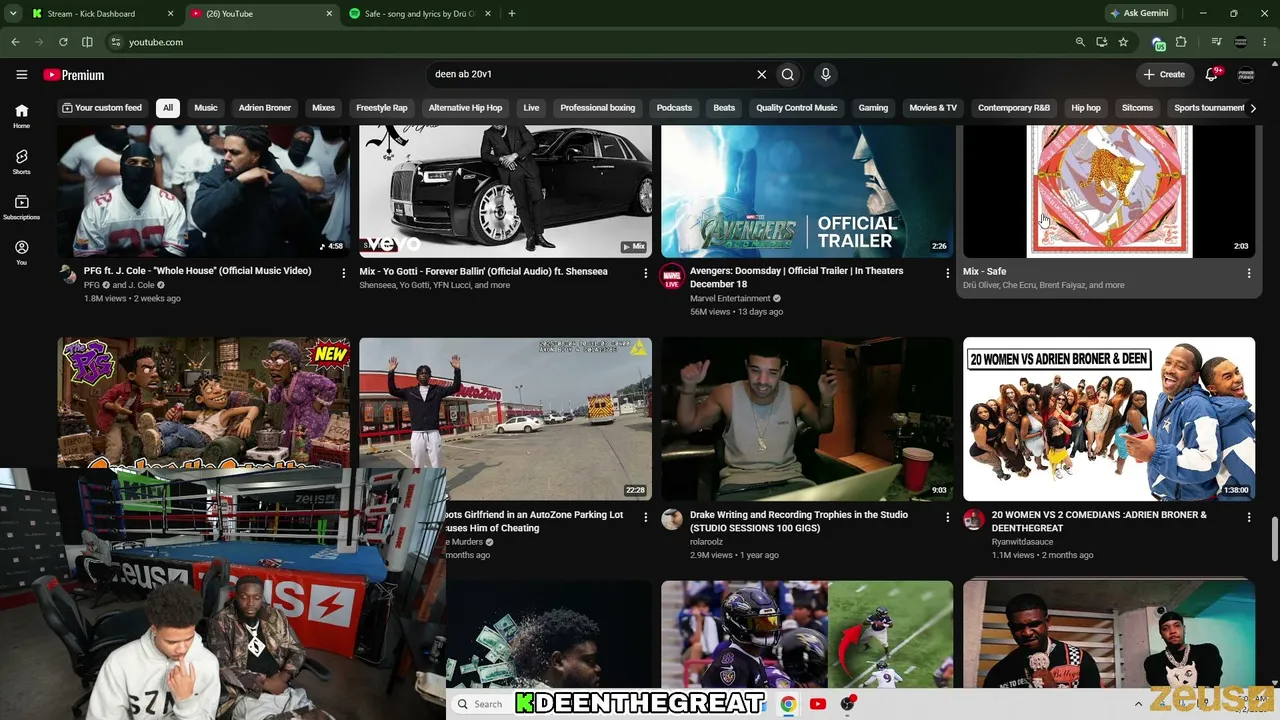Go to YouTube Premium home logo
Viewport: 1280px width, 720px height.
pos(74,75)
